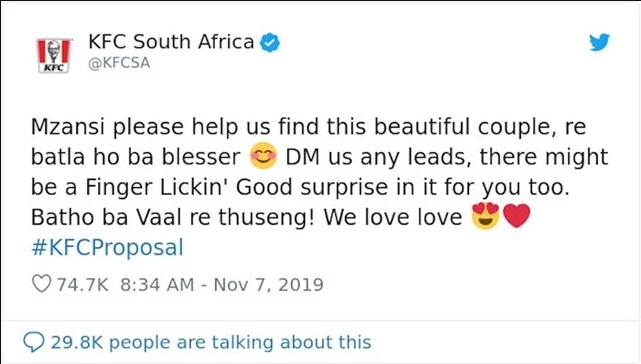This screenshot has width=641, height=364.
Task: Open the 8:34 AM - Nov 7, 2019 timestamp
Action: point(222,285)
